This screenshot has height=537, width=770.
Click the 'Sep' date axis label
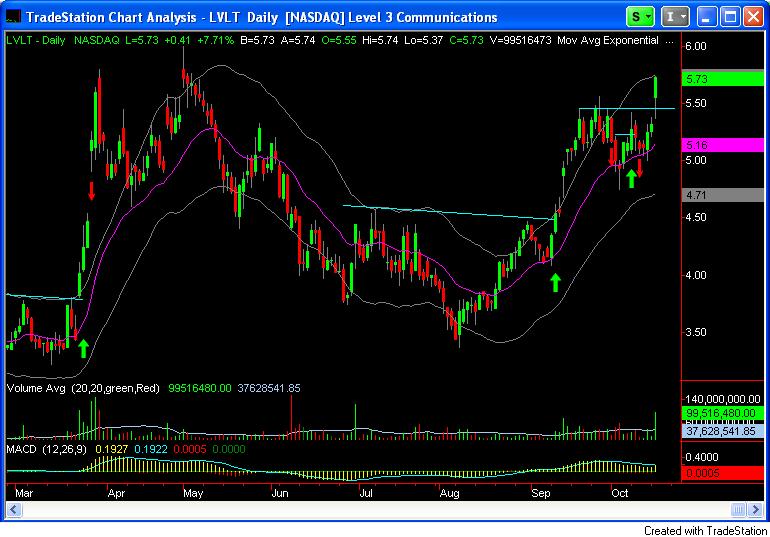click(x=540, y=493)
